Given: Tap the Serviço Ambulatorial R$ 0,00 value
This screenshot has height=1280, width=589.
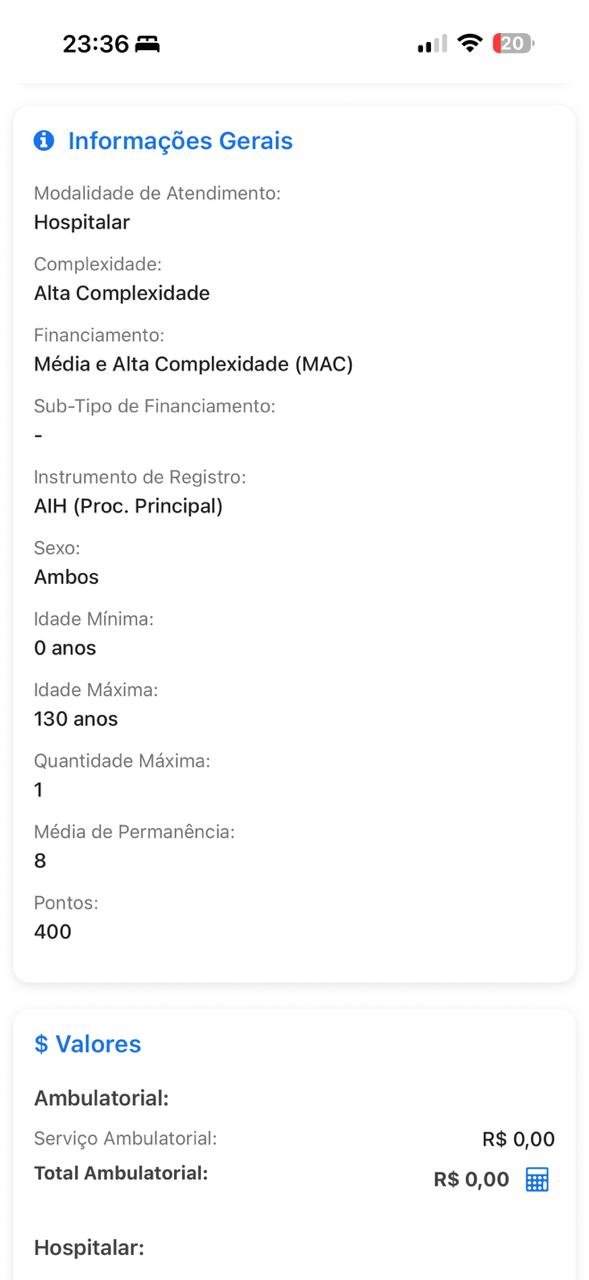Looking at the screenshot, I should (516, 1138).
